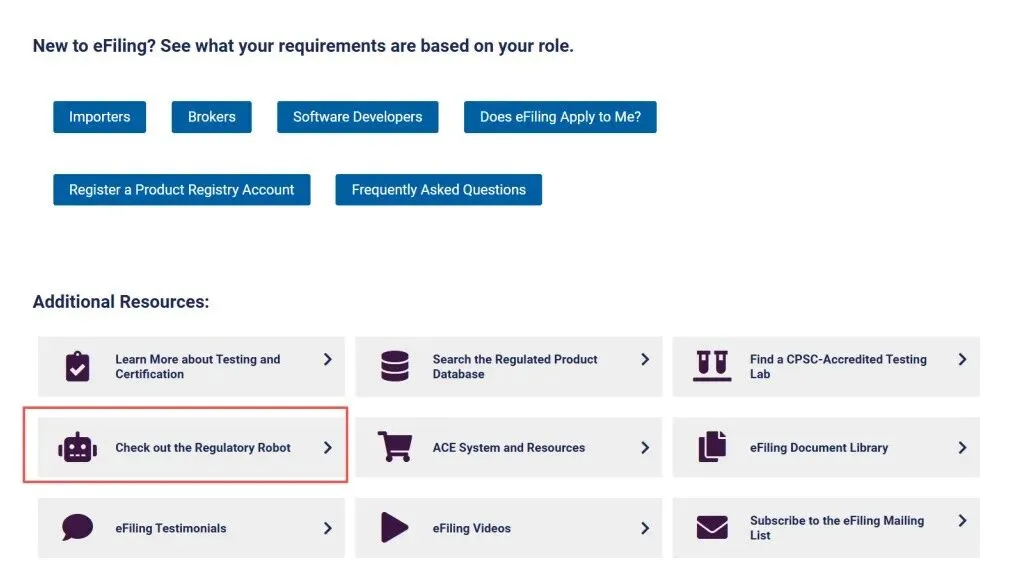Click the test tubes testing lab icon
The width and height of the screenshot is (1015, 583).
click(712, 366)
